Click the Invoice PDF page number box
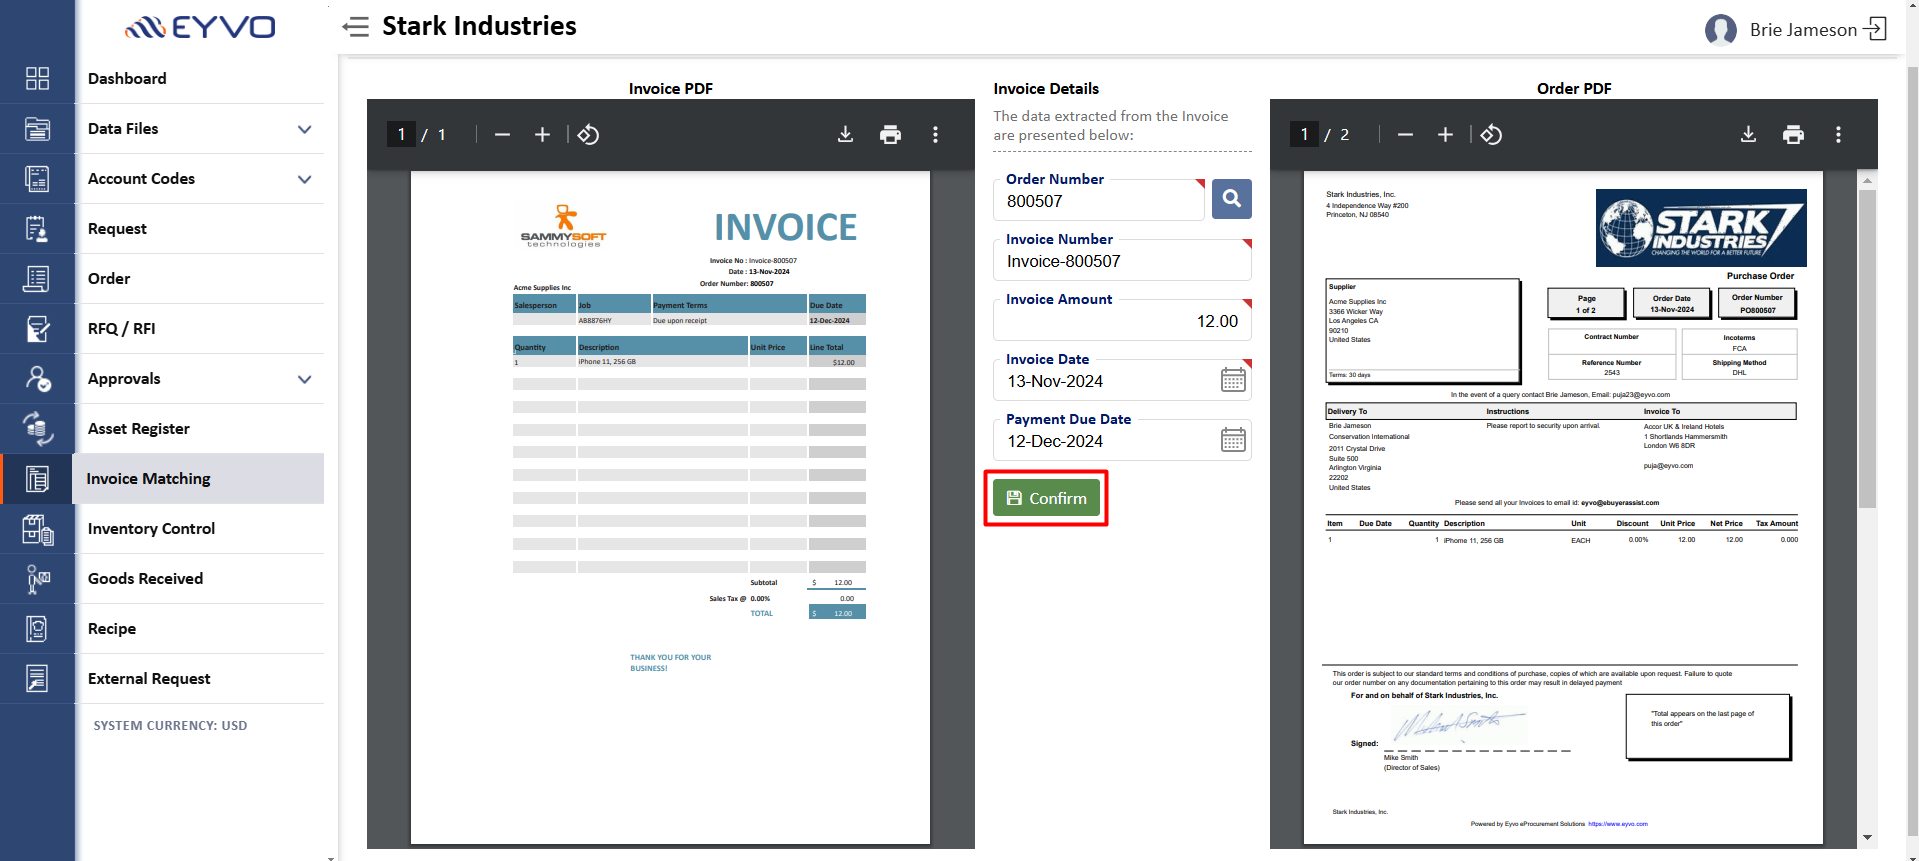Viewport: 1919px width, 861px height. (x=401, y=134)
